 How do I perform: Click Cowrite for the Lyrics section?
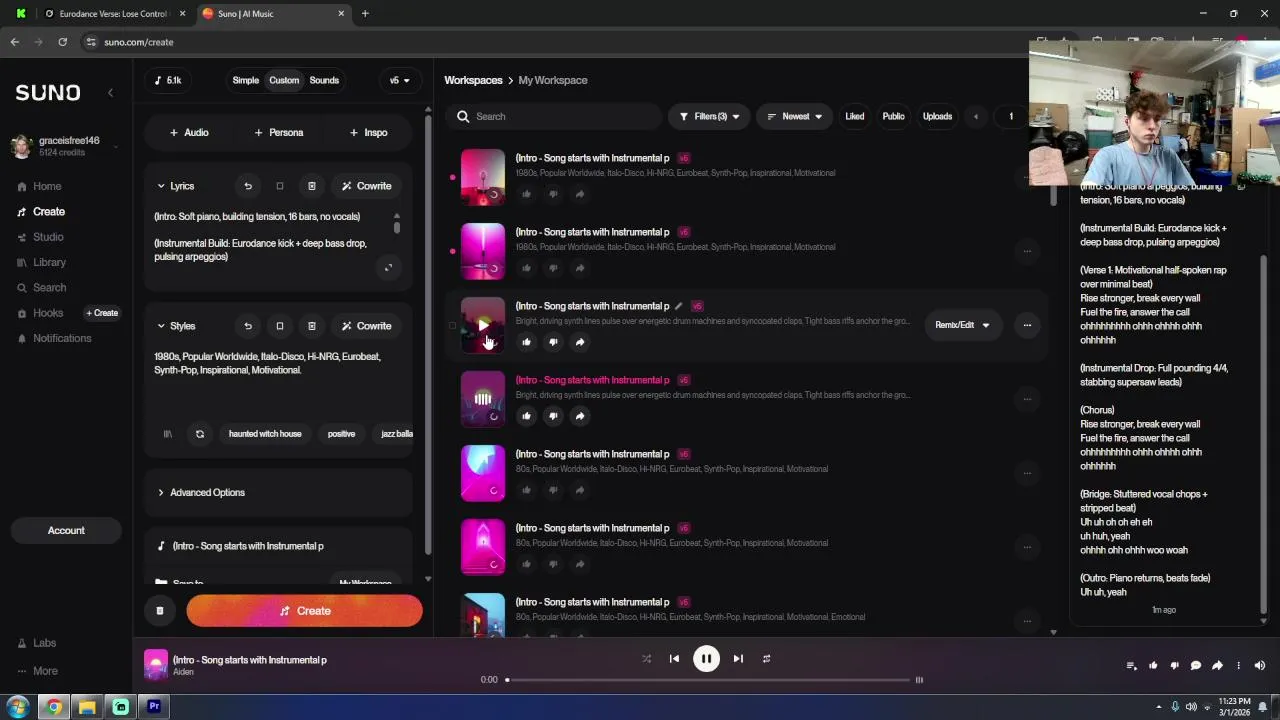click(x=366, y=186)
